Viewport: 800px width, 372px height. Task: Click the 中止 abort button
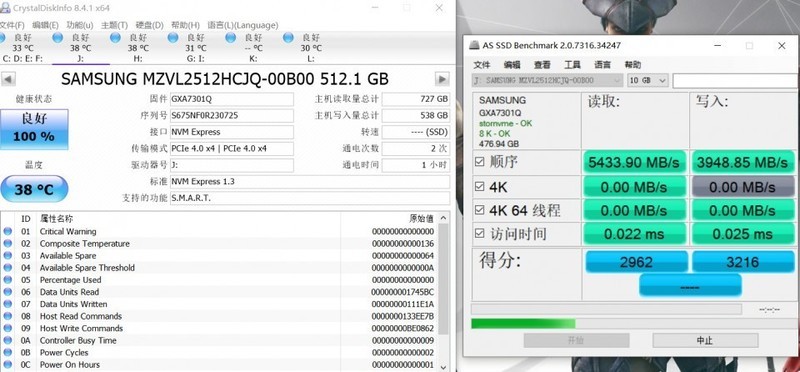click(705, 340)
